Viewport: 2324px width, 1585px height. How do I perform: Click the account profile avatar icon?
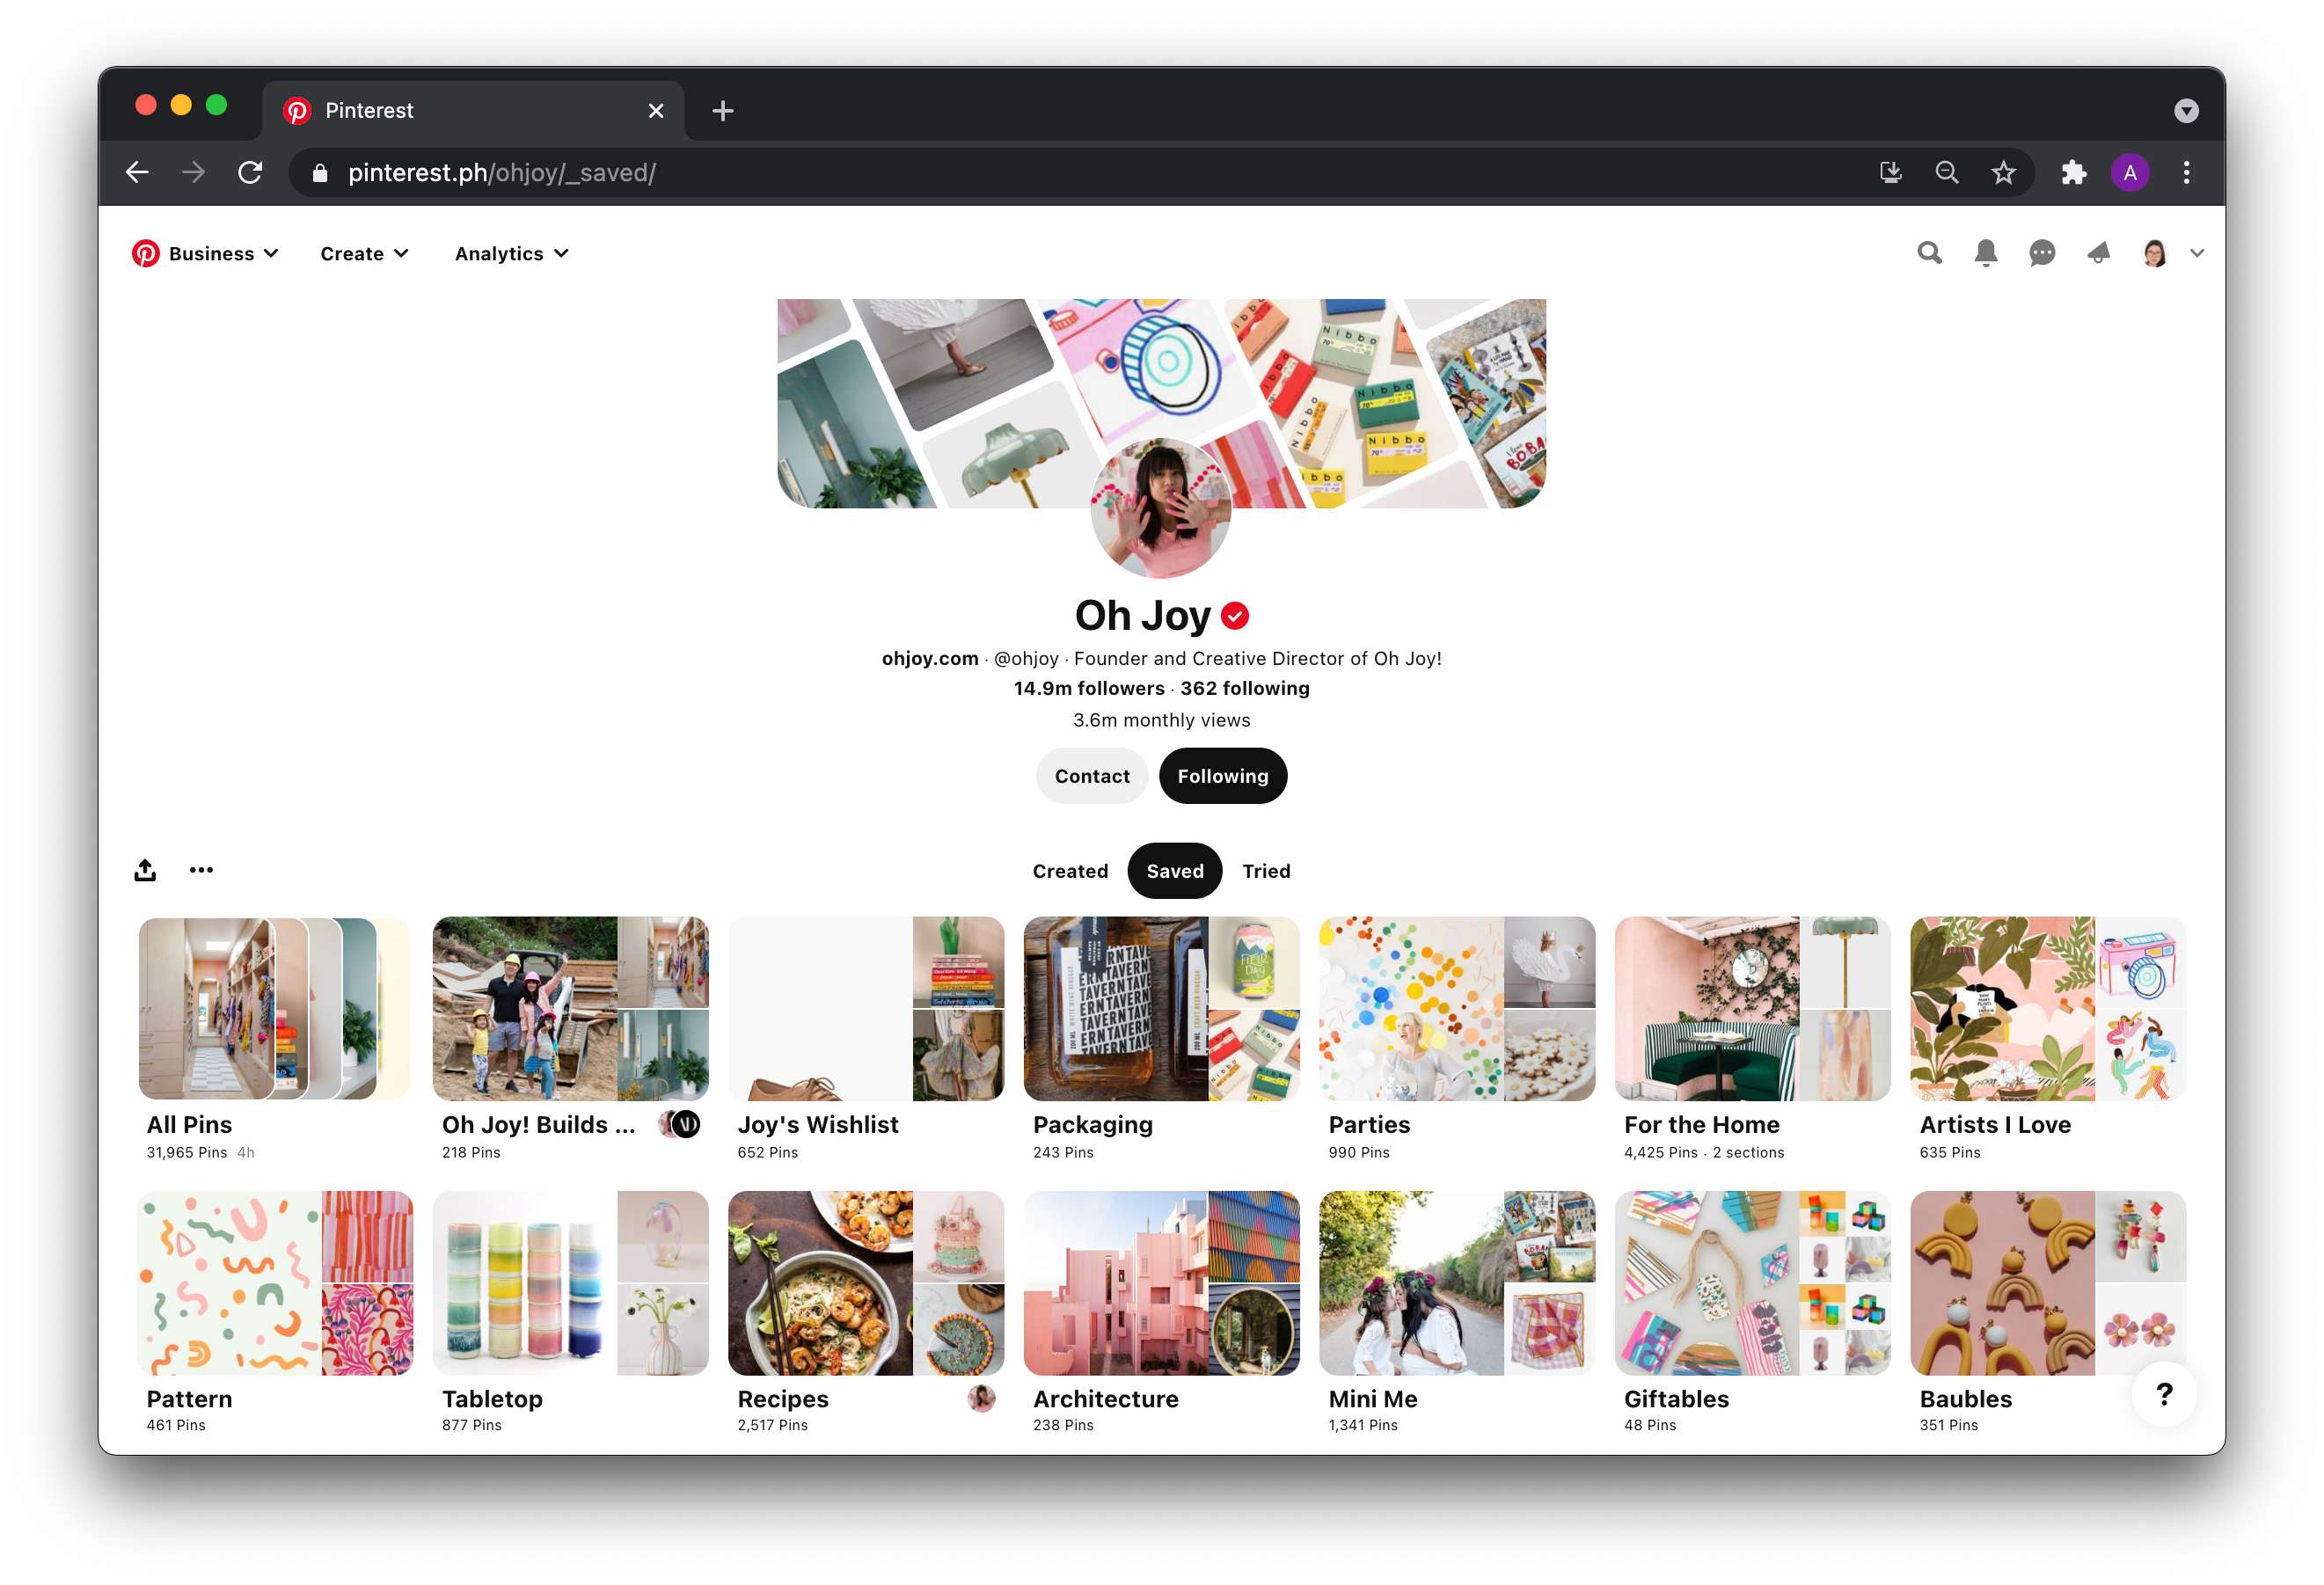2154,252
